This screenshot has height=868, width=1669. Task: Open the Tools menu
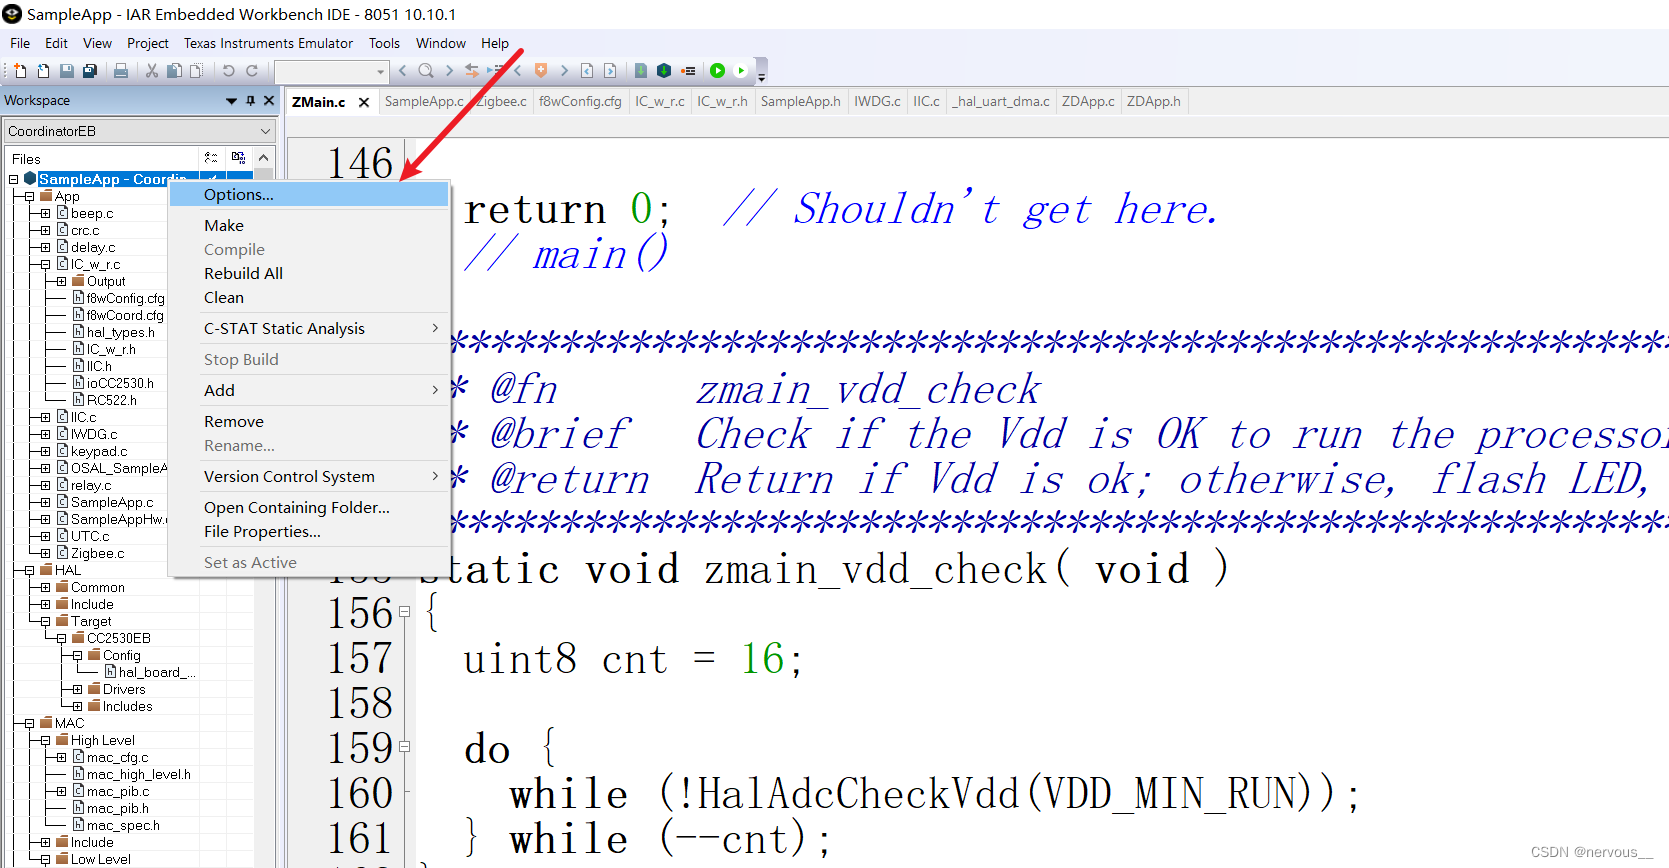coord(384,43)
